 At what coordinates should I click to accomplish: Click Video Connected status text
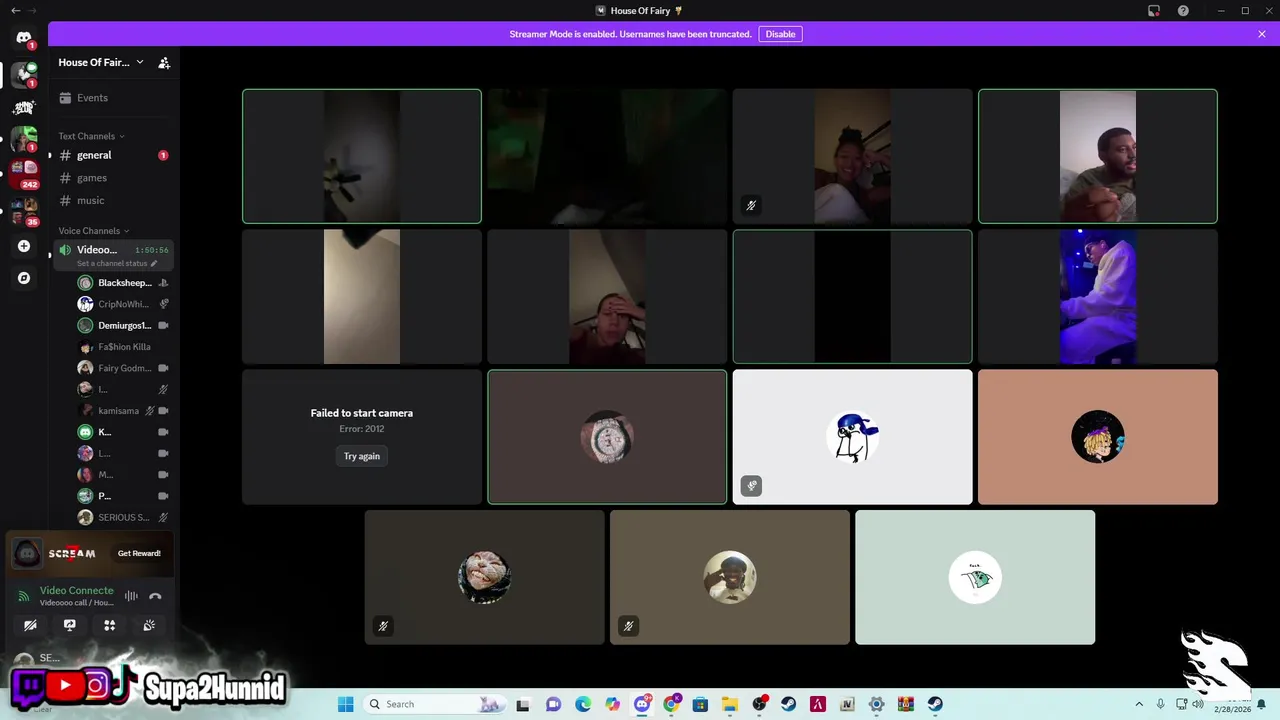[77, 591]
